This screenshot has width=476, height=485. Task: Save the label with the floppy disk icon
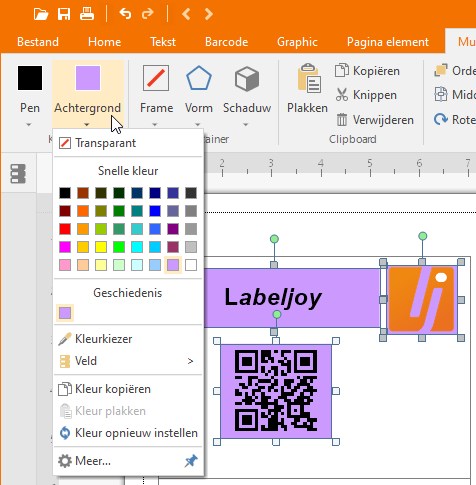tap(64, 14)
